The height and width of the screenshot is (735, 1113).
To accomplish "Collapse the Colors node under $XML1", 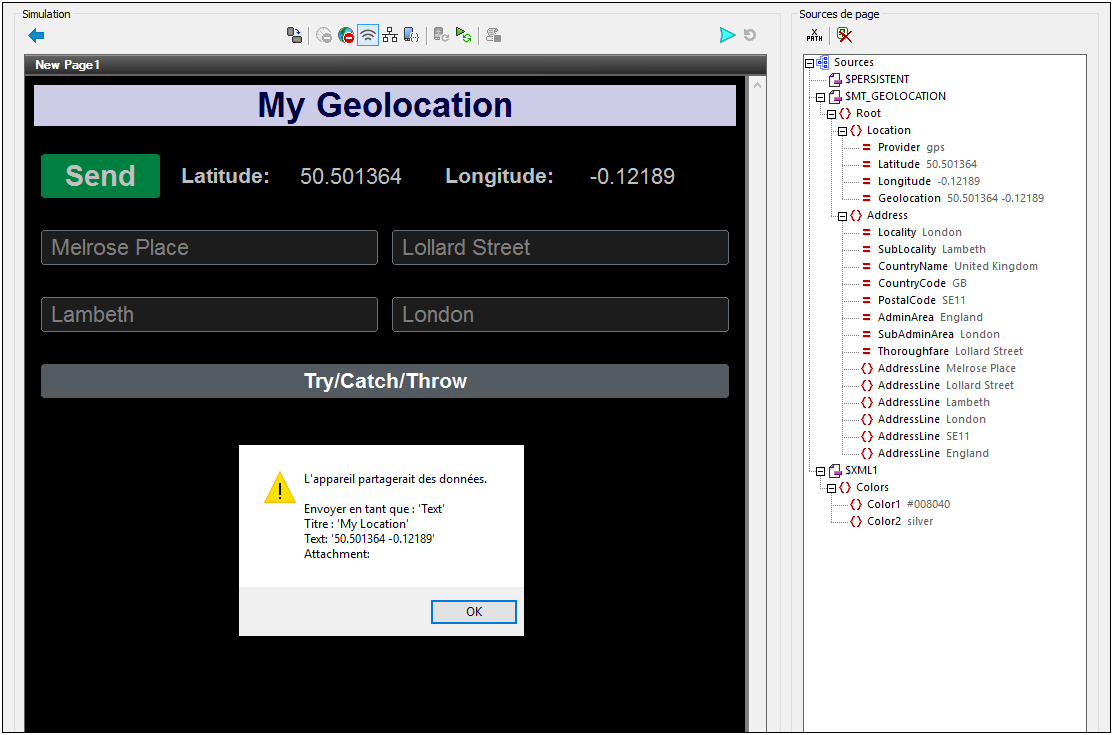I will click(x=831, y=488).
